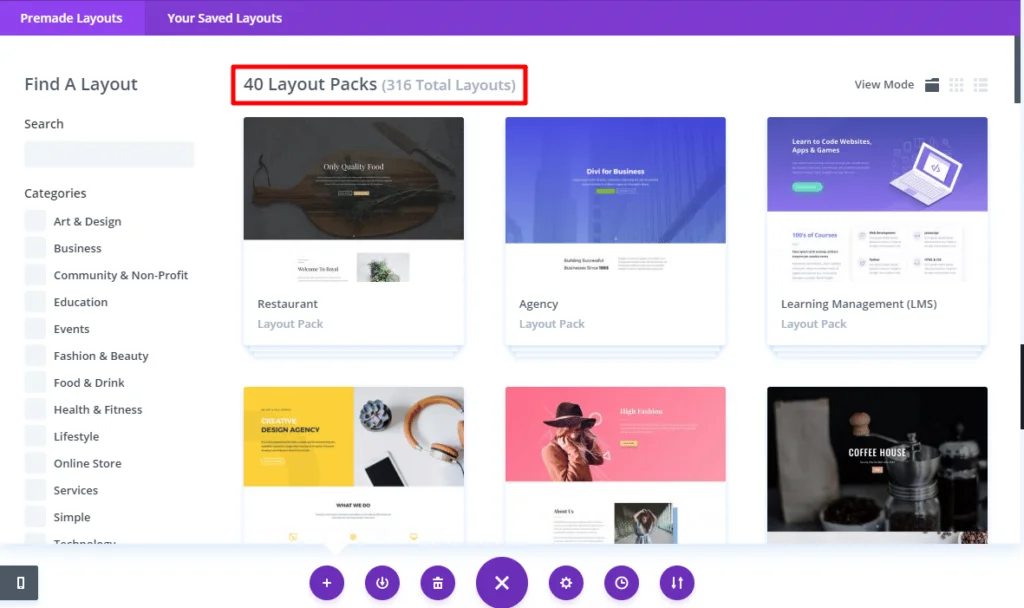Check the Events category checkbox
Viewport: 1024px width, 608px height.
point(35,328)
